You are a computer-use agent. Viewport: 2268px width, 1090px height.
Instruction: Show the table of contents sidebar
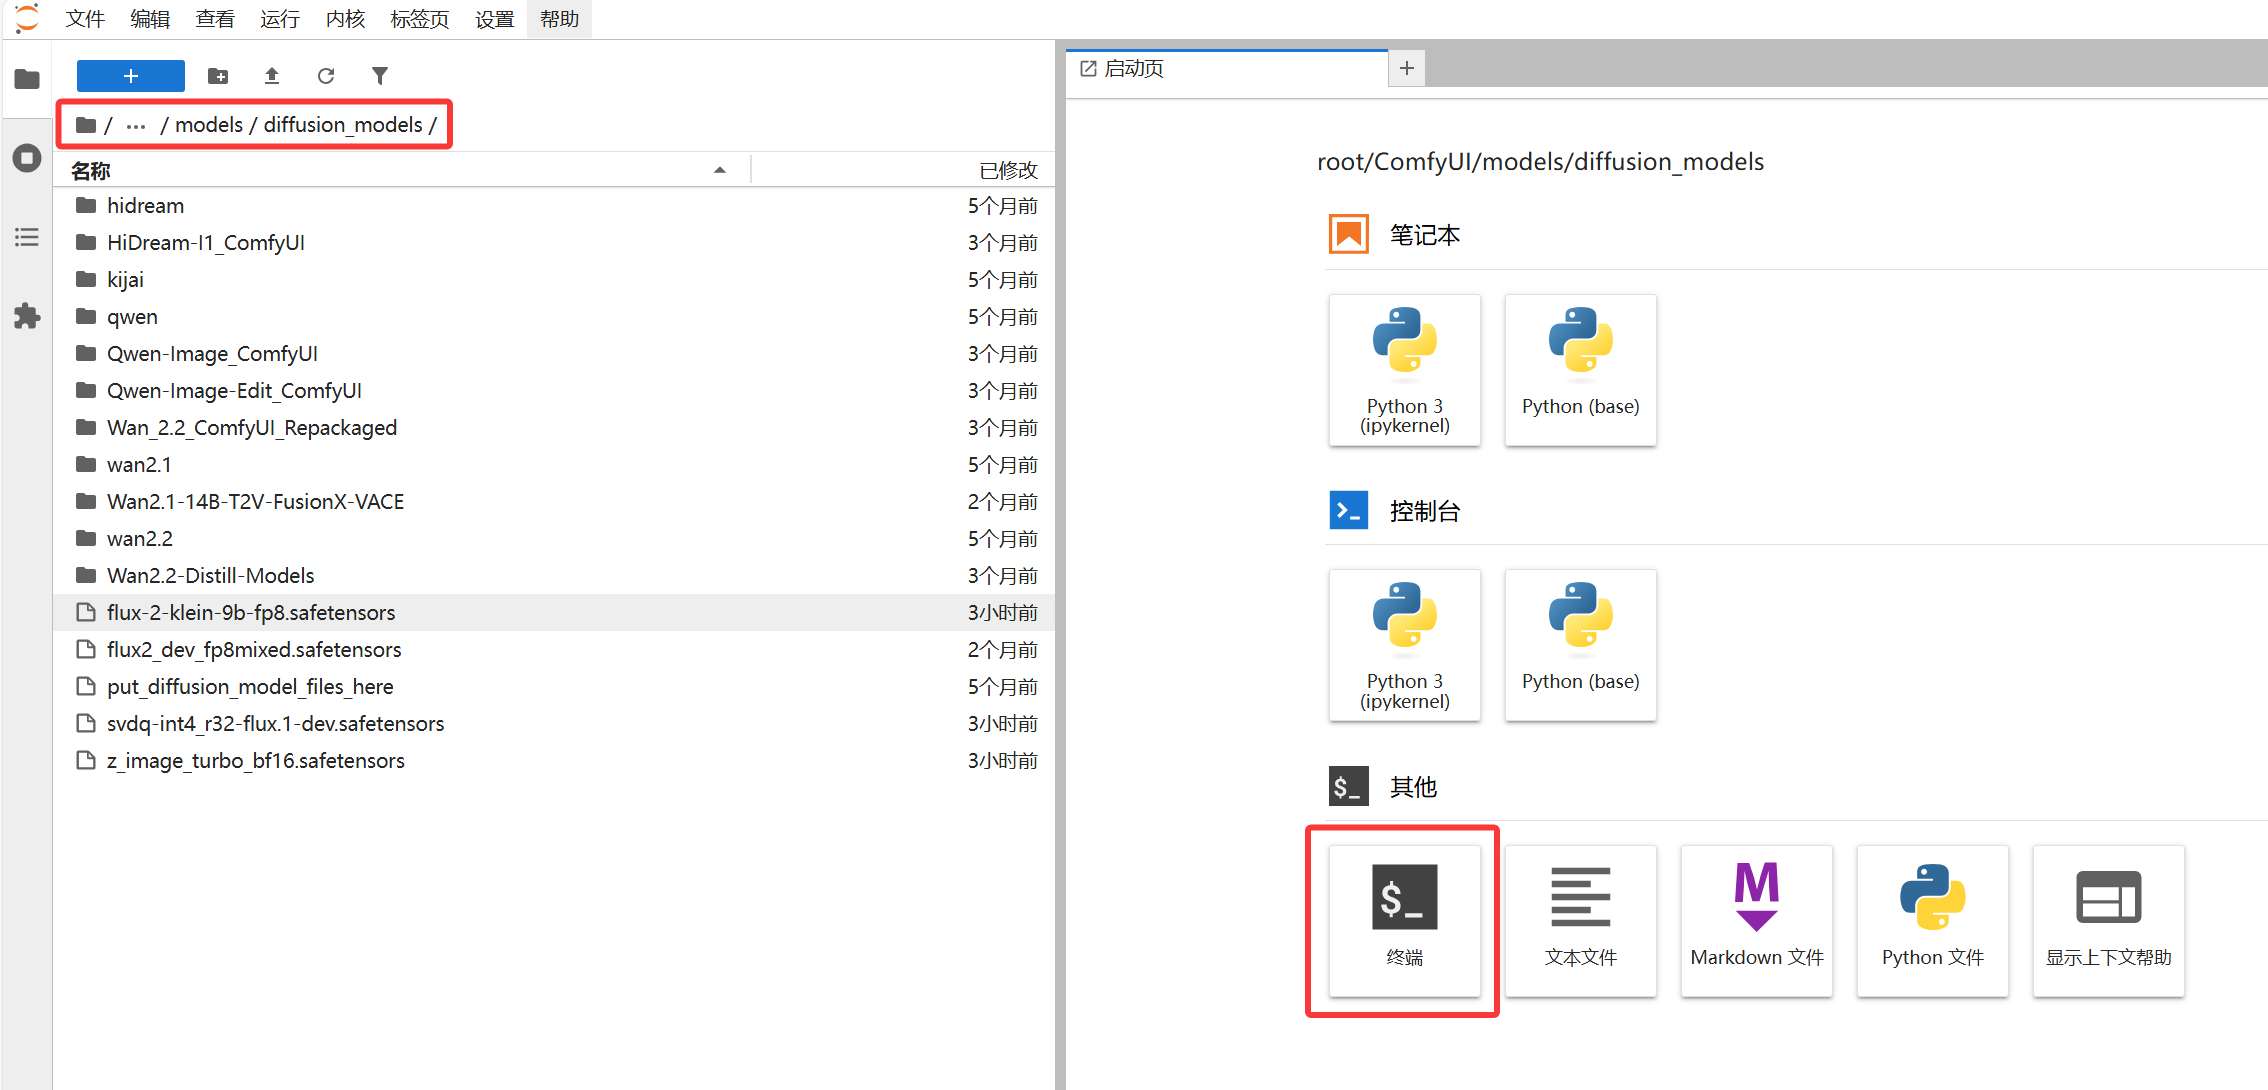(27, 237)
